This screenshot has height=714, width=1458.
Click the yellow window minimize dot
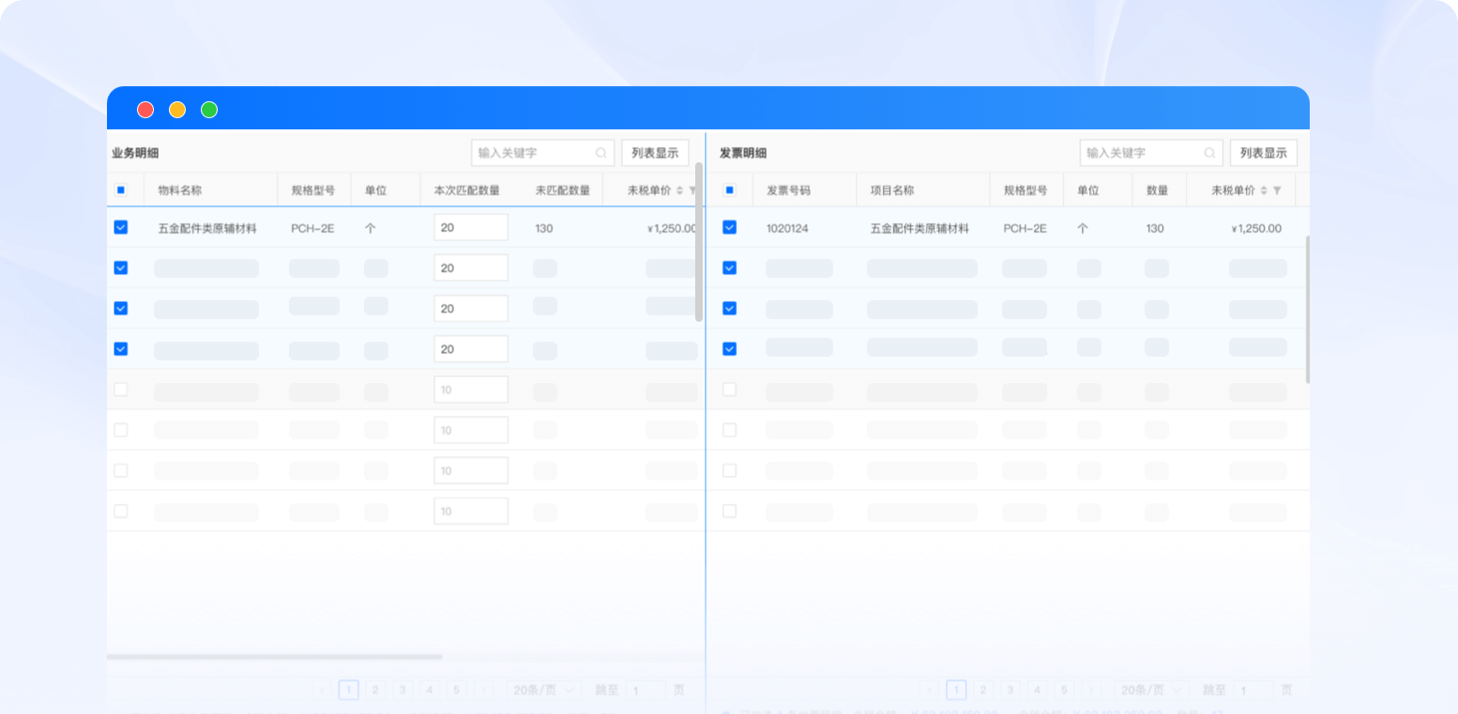177,110
